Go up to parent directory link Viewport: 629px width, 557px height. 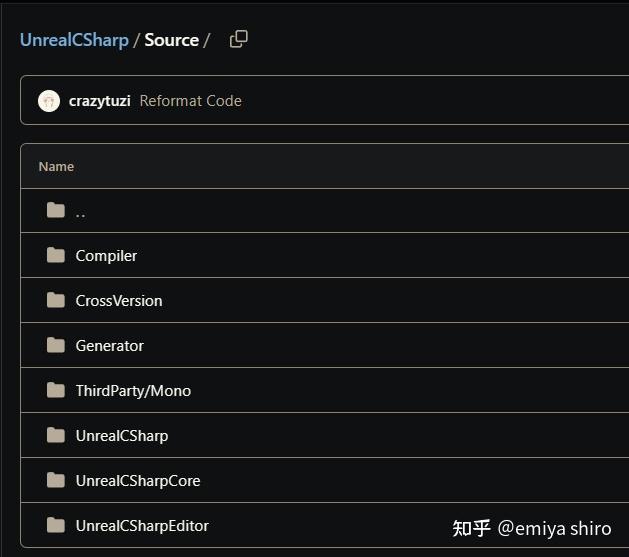pyautogui.click(x=81, y=212)
